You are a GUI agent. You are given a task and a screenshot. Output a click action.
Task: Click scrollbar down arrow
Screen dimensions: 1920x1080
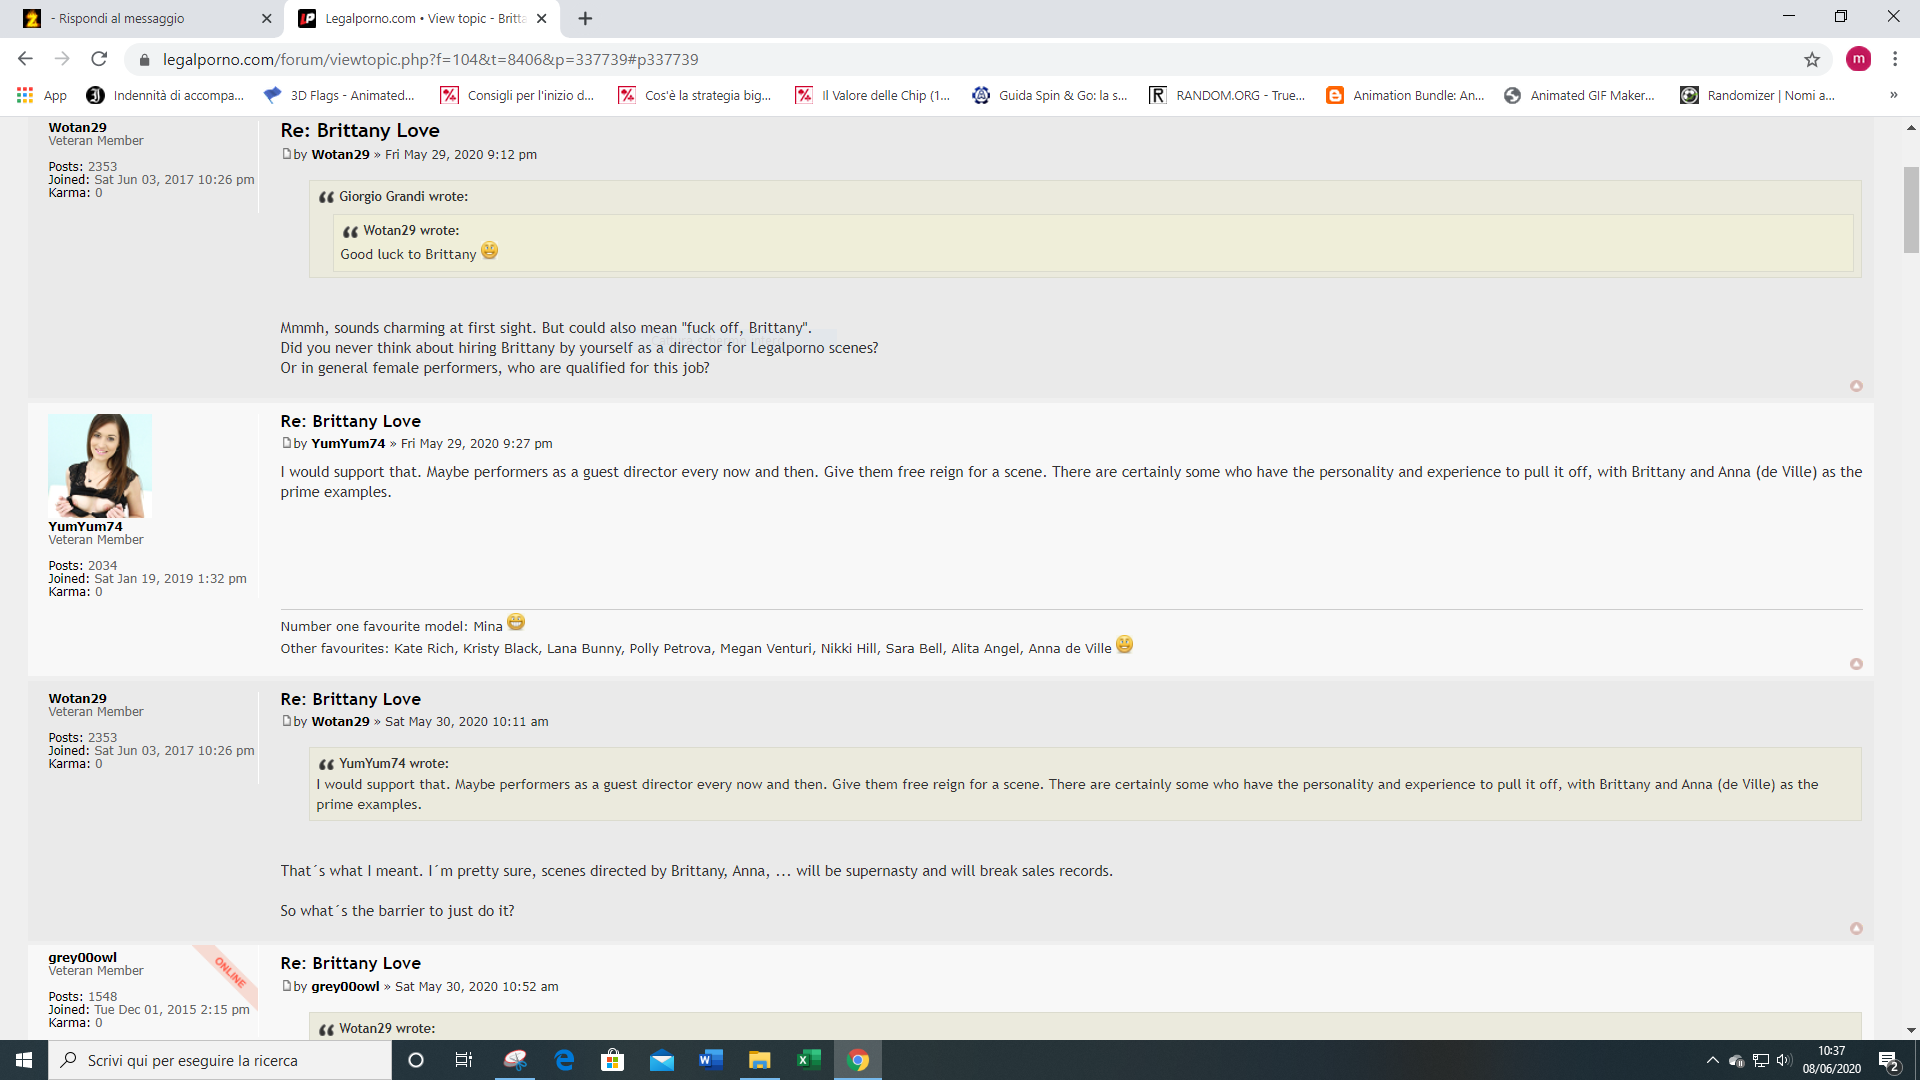click(x=1911, y=1030)
